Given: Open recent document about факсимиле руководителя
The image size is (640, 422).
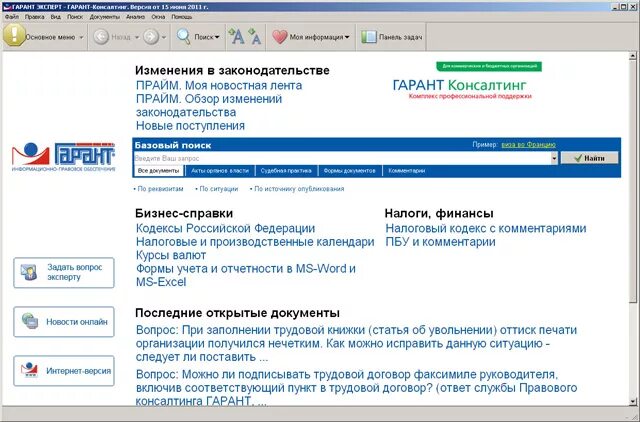Looking at the screenshot, I should [x=356, y=388].
